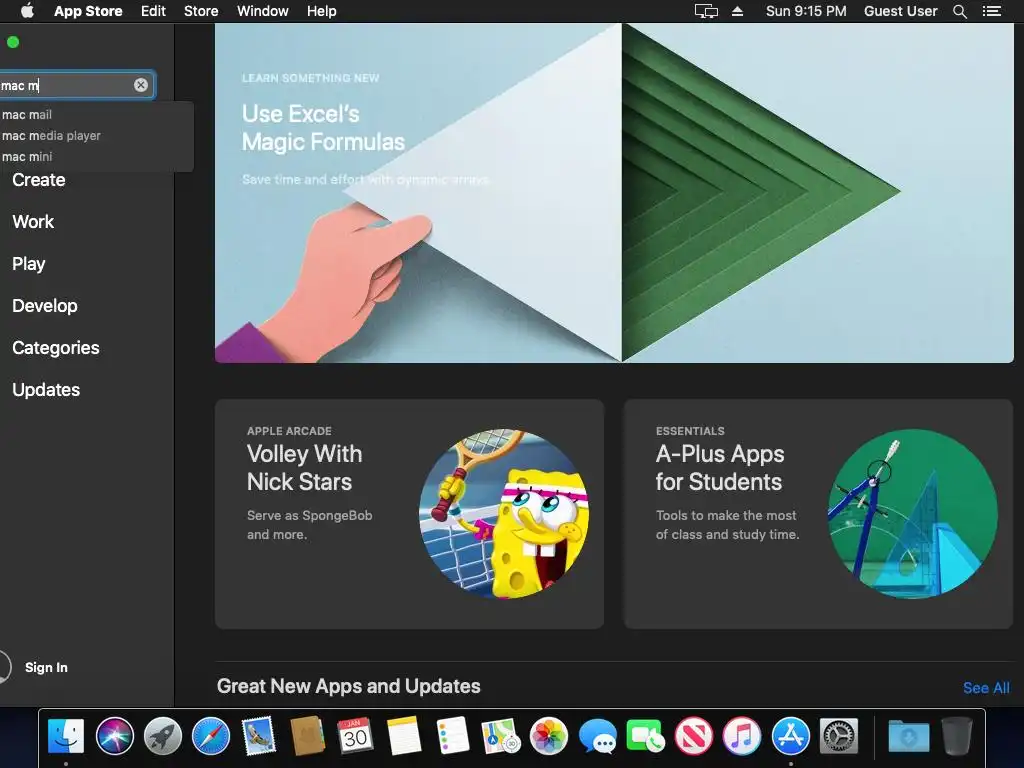This screenshot has height=768, width=1024.
Task: Switch to the Develop section
Action: coord(44,306)
